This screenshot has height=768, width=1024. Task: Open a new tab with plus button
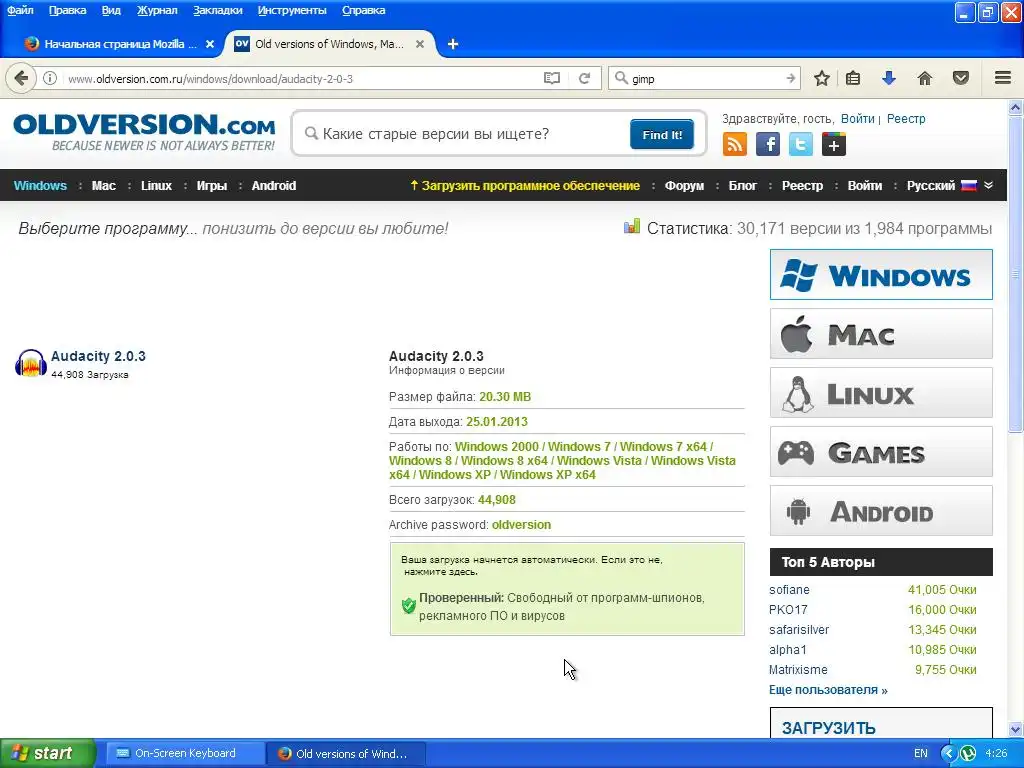(453, 44)
